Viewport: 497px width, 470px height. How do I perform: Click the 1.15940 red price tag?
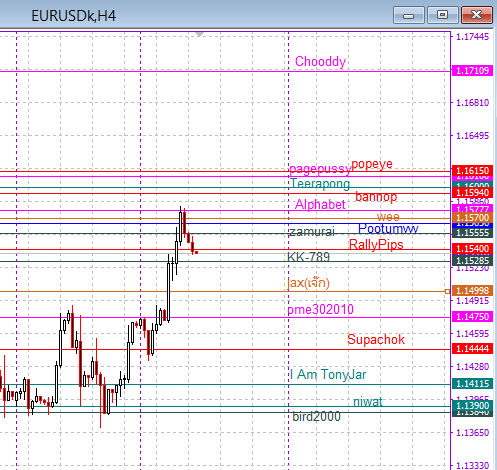click(472, 193)
